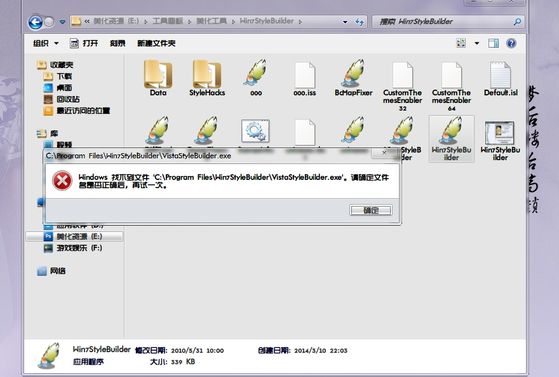Open the view options dropdown arrow
Screen dimensions: 559x377
click(x=477, y=43)
